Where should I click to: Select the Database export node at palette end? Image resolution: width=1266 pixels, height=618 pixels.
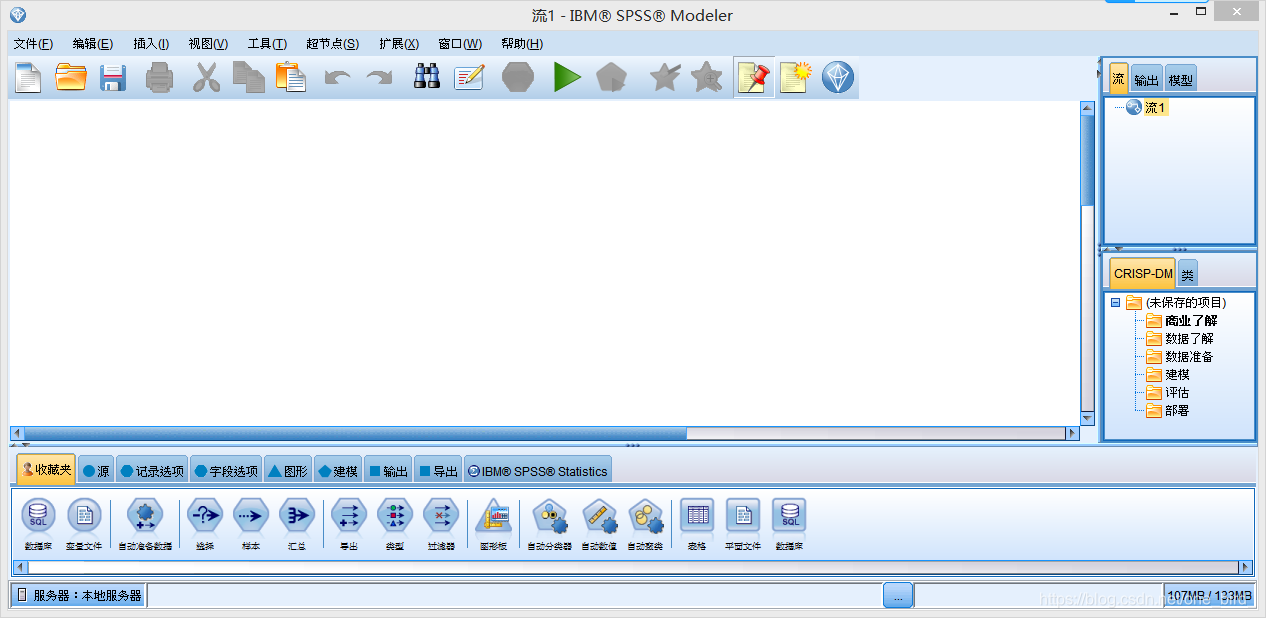[x=790, y=524]
